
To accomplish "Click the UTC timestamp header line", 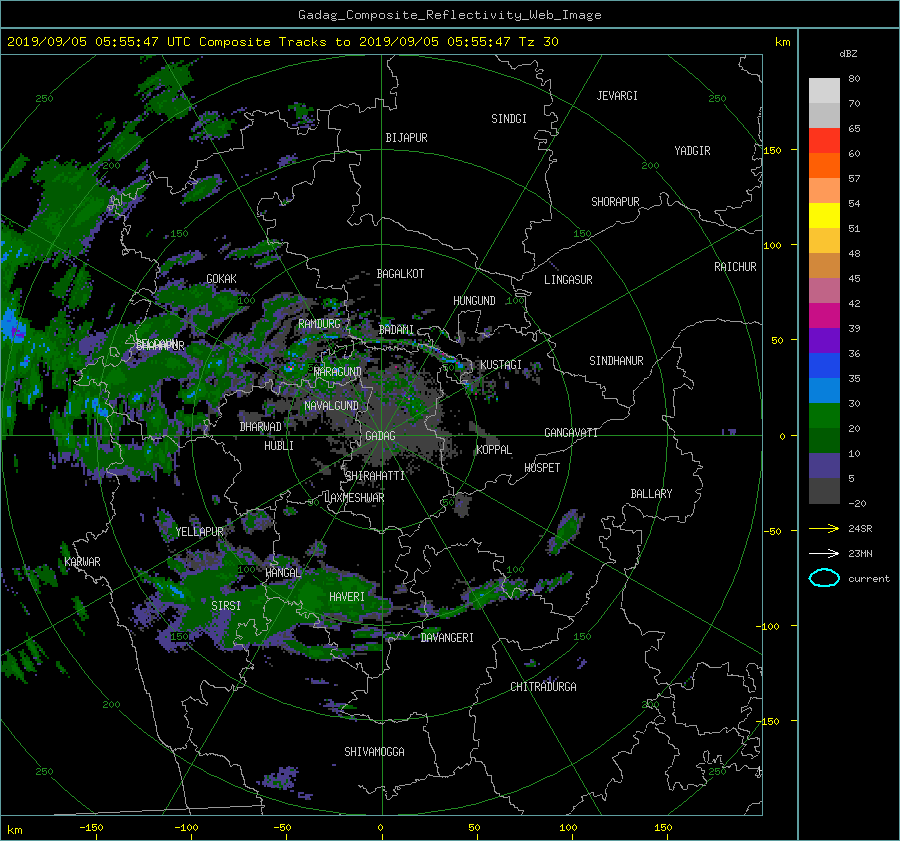I will tap(282, 42).
